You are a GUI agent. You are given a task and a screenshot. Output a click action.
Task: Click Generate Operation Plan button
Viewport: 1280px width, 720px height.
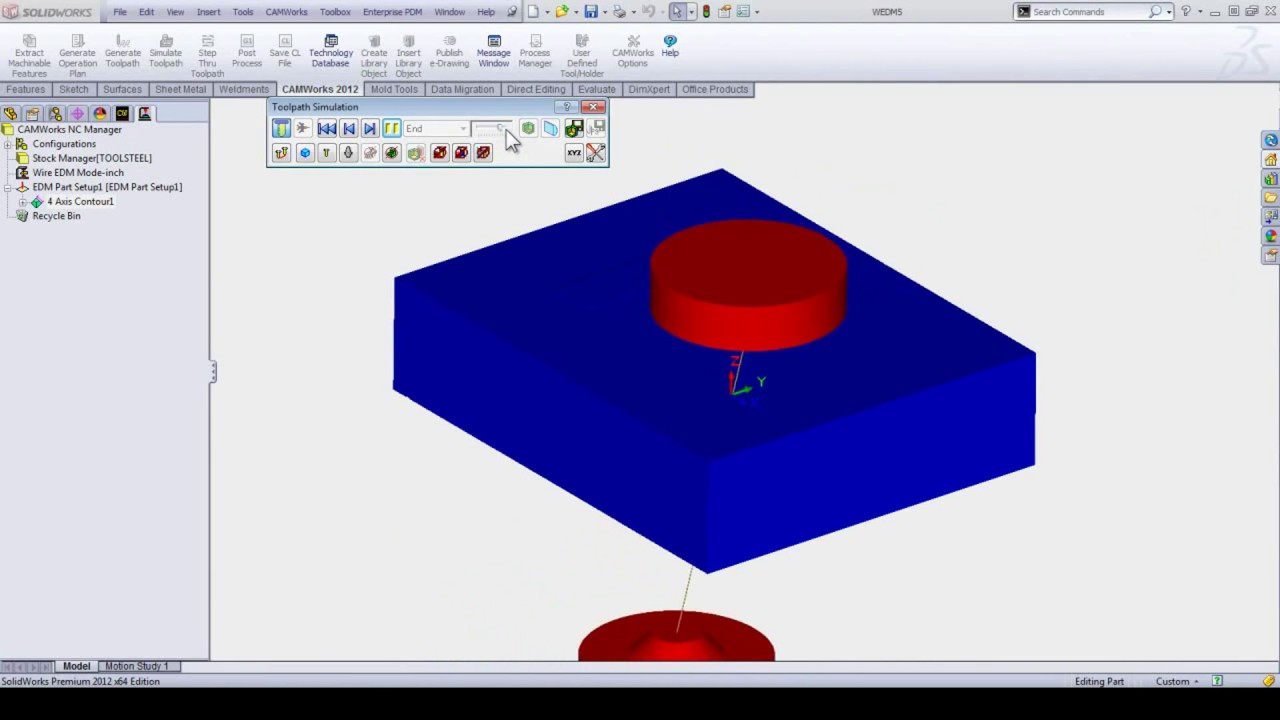pyautogui.click(x=77, y=56)
